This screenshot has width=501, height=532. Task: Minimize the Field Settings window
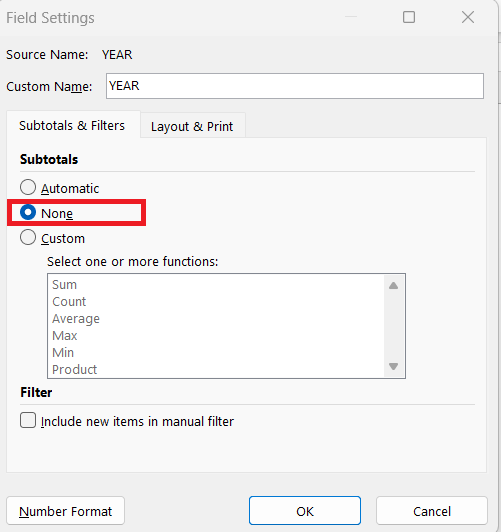pyautogui.click(x=351, y=17)
